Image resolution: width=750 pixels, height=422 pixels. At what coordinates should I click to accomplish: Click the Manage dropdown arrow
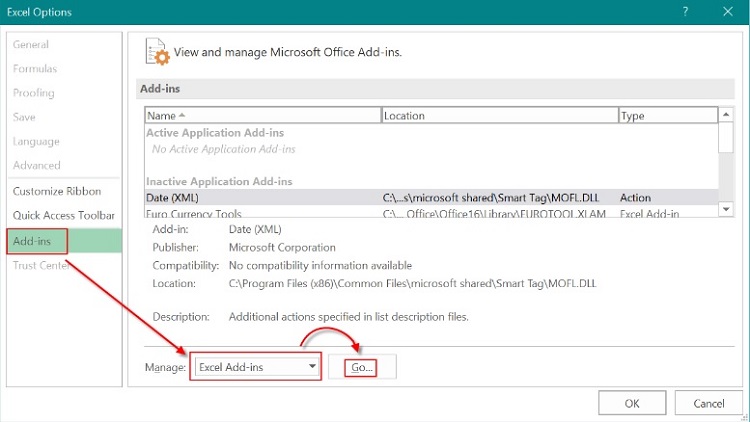pos(312,366)
